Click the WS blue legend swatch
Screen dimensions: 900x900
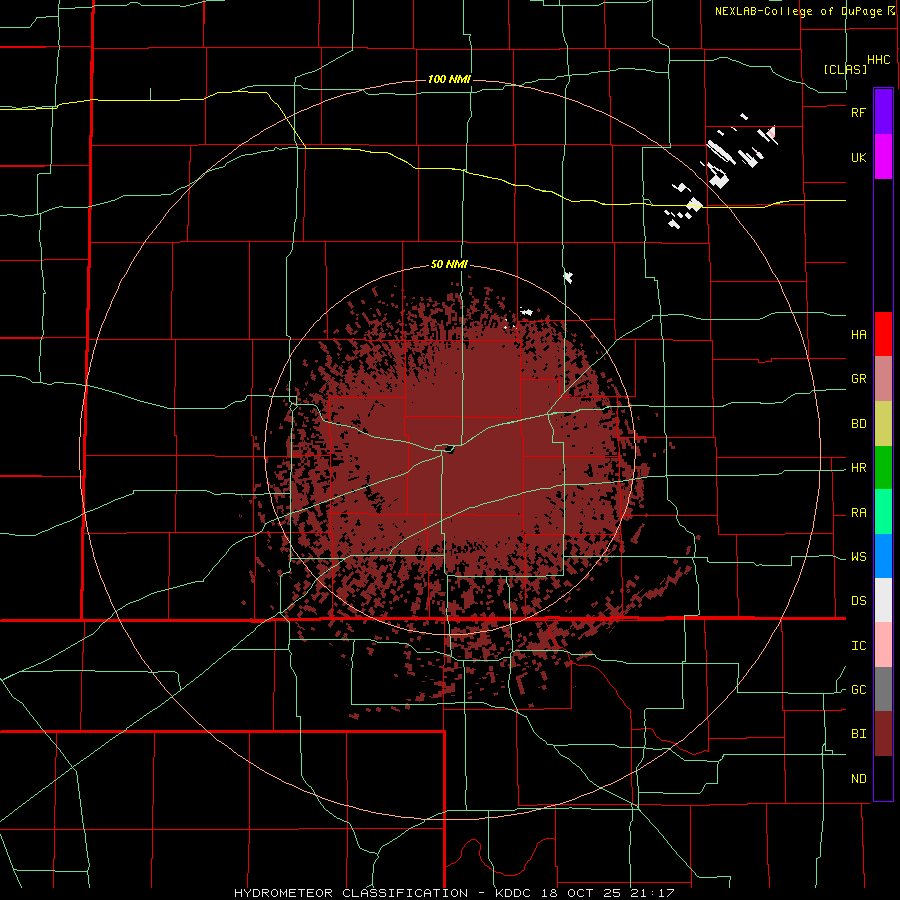pyautogui.click(x=883, y=556)
